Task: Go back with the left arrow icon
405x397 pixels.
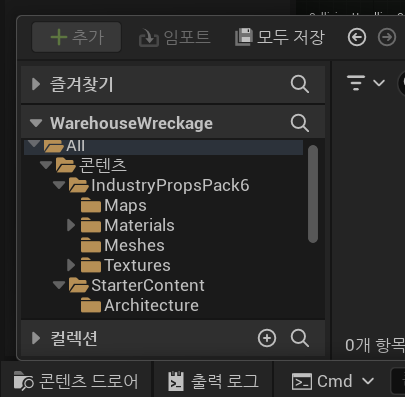Action: (x=357, y=37)
